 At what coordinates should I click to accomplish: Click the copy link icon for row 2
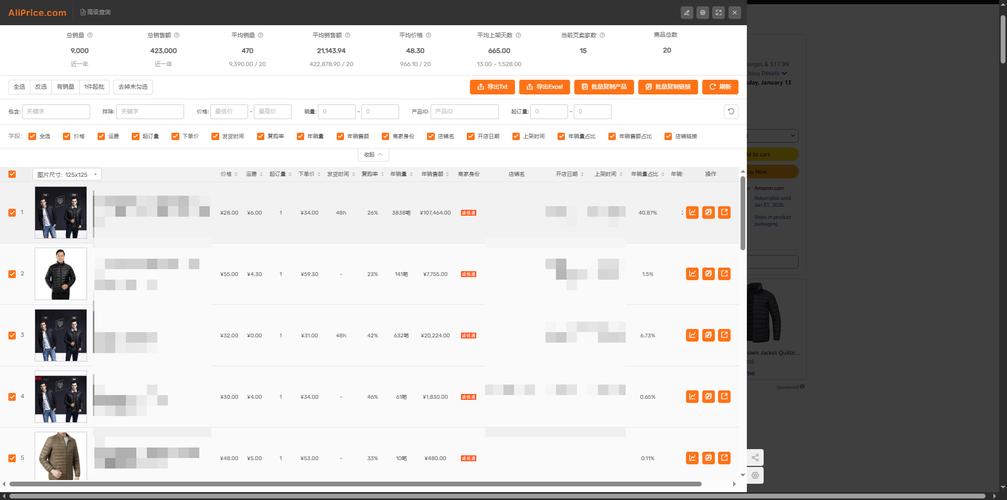click(x=708, y=273)
